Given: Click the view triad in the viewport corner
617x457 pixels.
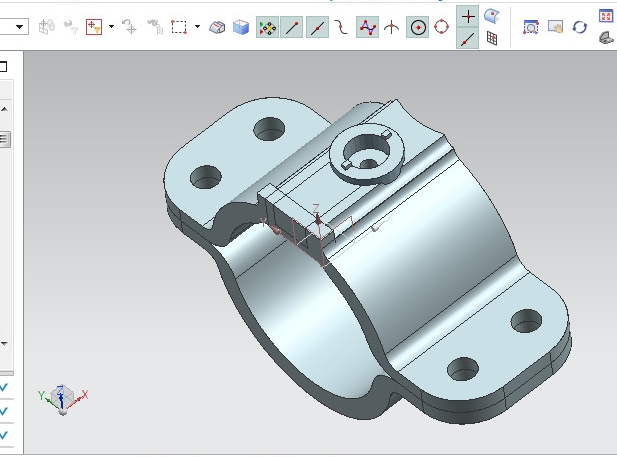Looking at the screenshot, I should 63,399.
